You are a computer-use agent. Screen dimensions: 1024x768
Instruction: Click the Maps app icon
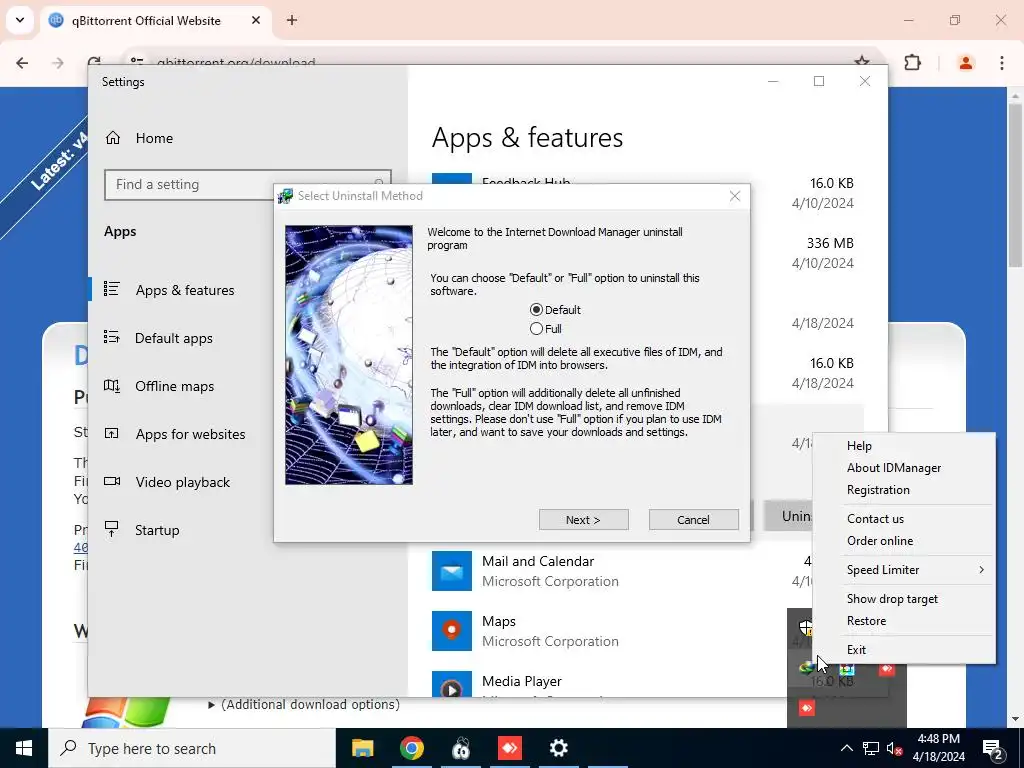click(x=451, y=631)
